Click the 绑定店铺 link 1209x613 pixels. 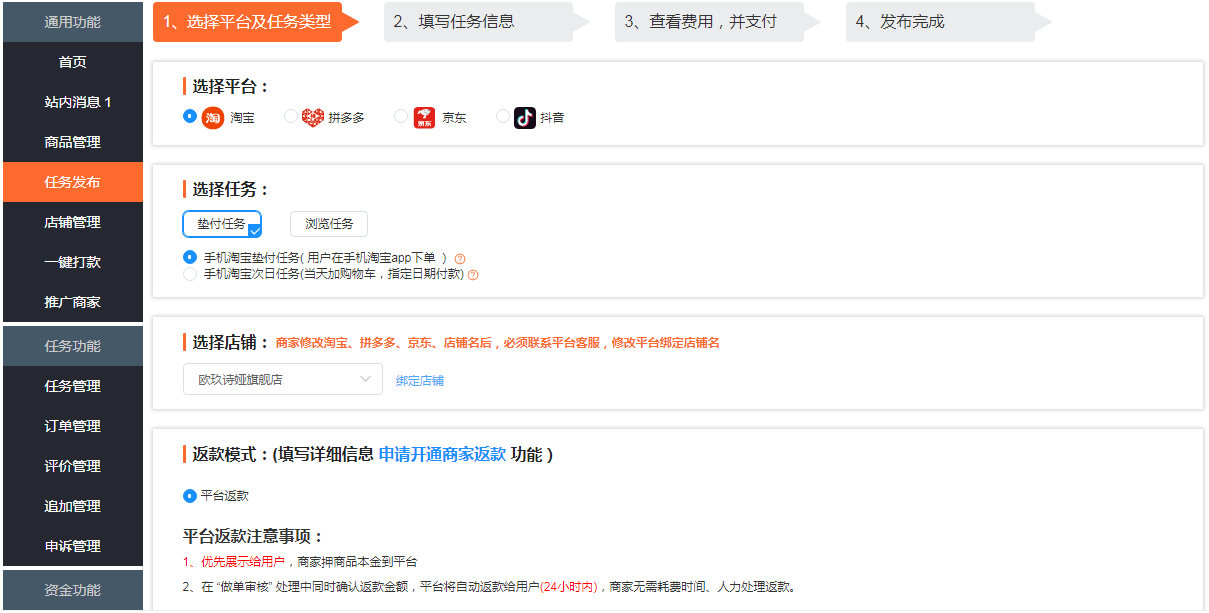[418, 380]
